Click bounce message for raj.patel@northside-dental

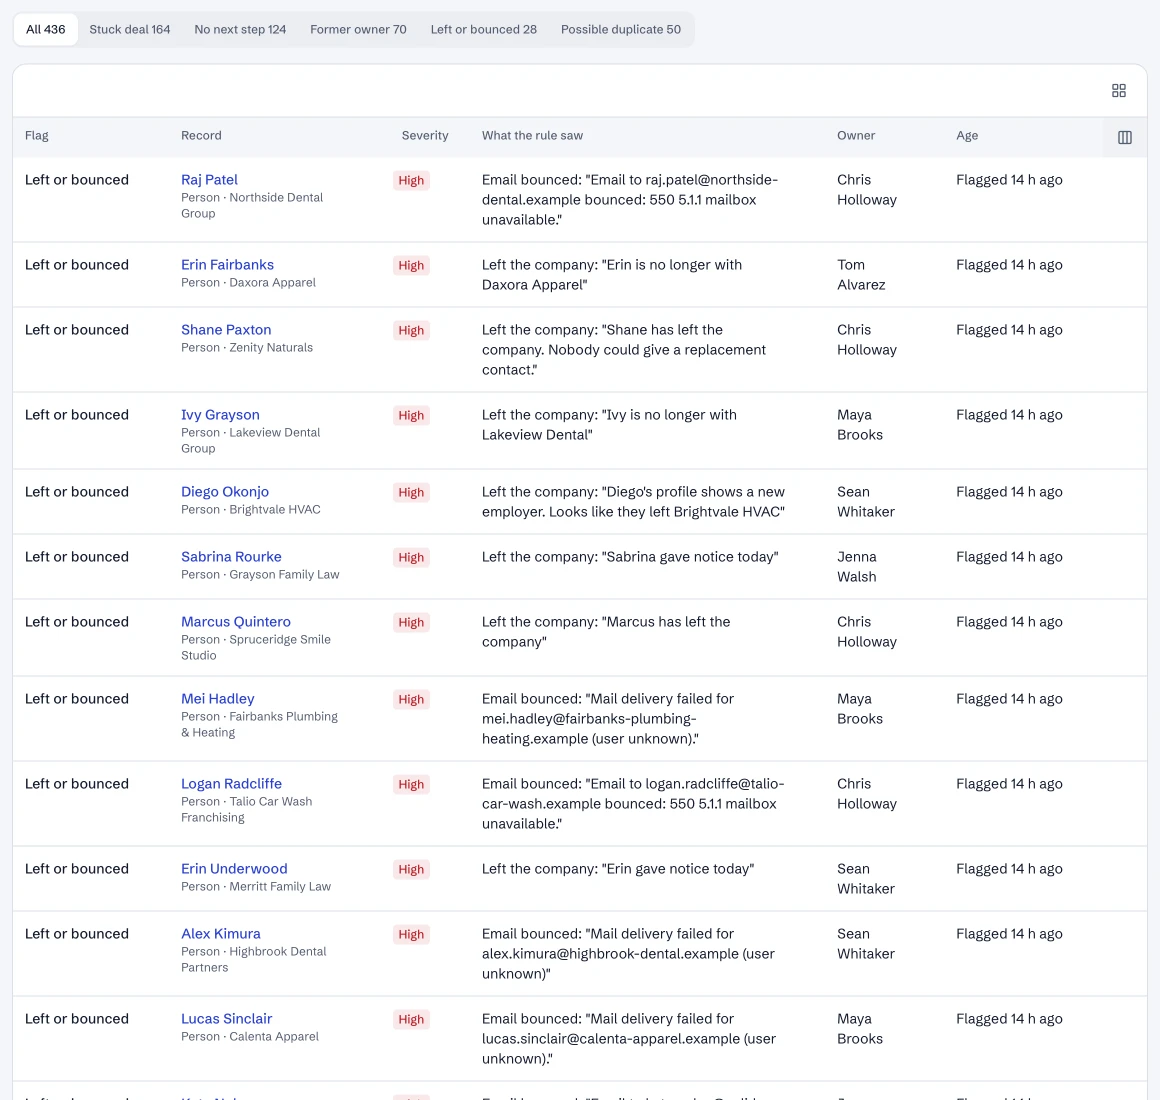click(630, 200)
